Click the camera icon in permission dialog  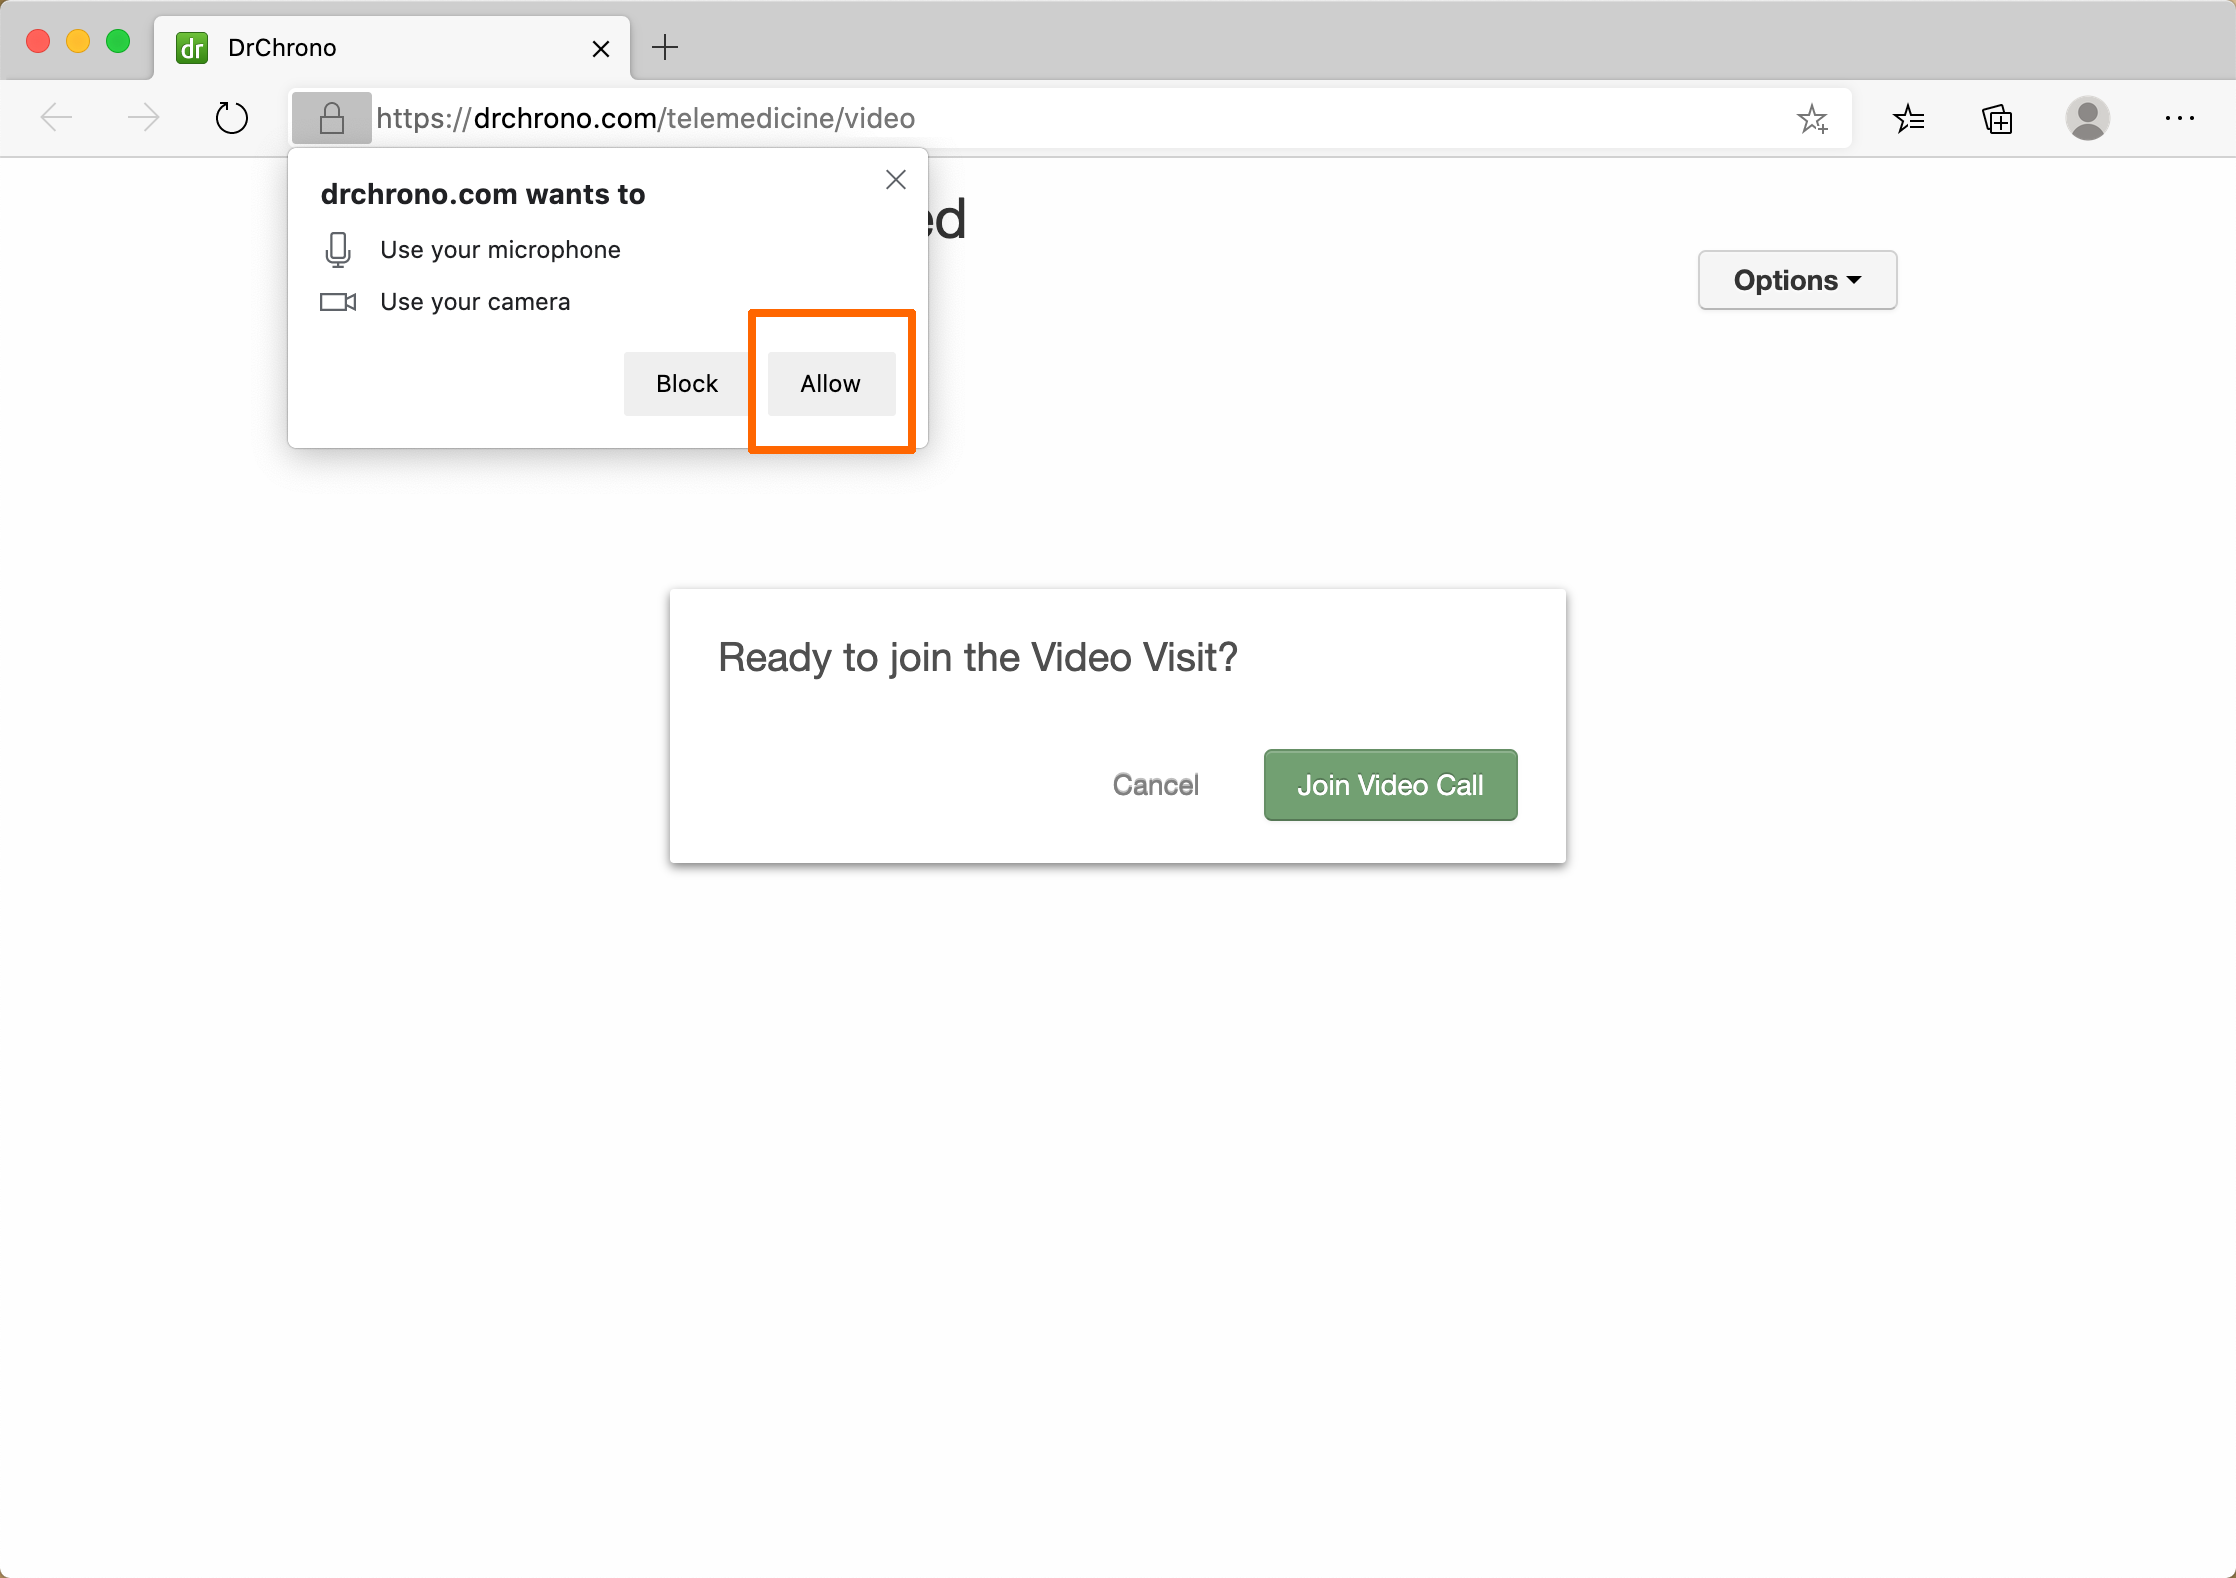[x=338, y=301]
